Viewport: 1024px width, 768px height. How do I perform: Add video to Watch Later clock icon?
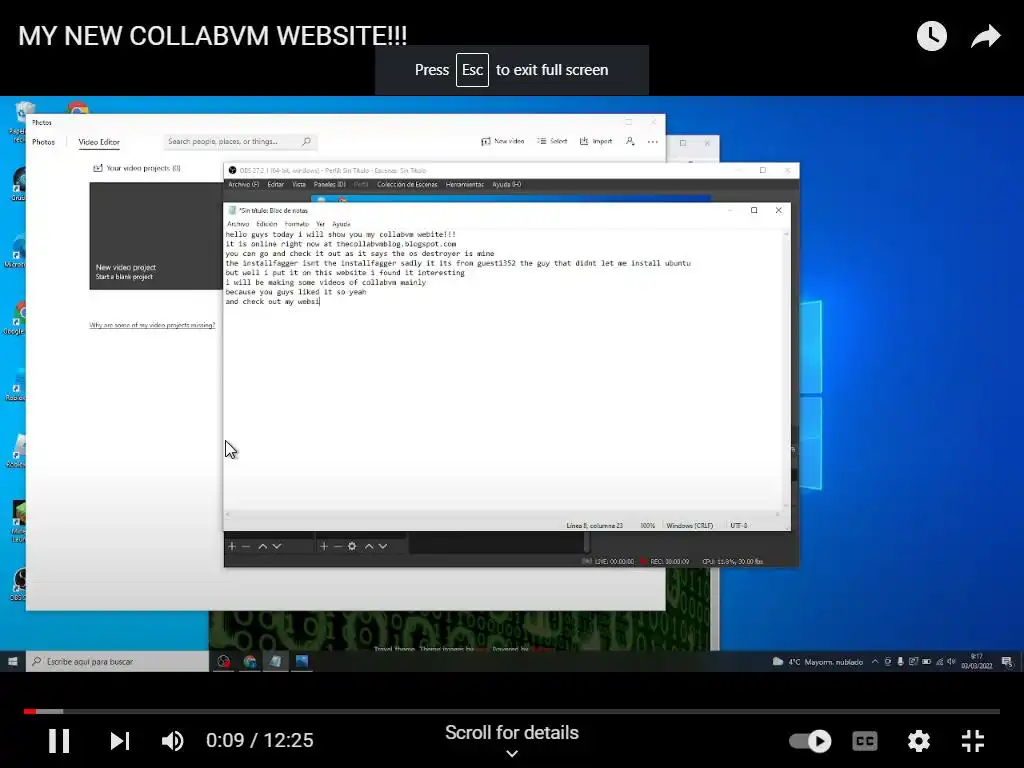coord(931,36)
